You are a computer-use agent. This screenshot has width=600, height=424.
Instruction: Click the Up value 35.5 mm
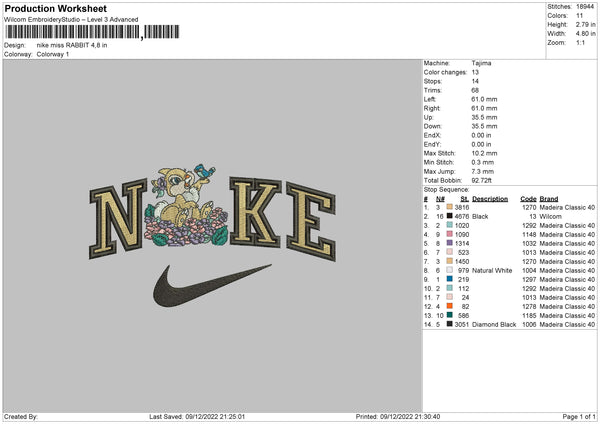pos(484,117)
